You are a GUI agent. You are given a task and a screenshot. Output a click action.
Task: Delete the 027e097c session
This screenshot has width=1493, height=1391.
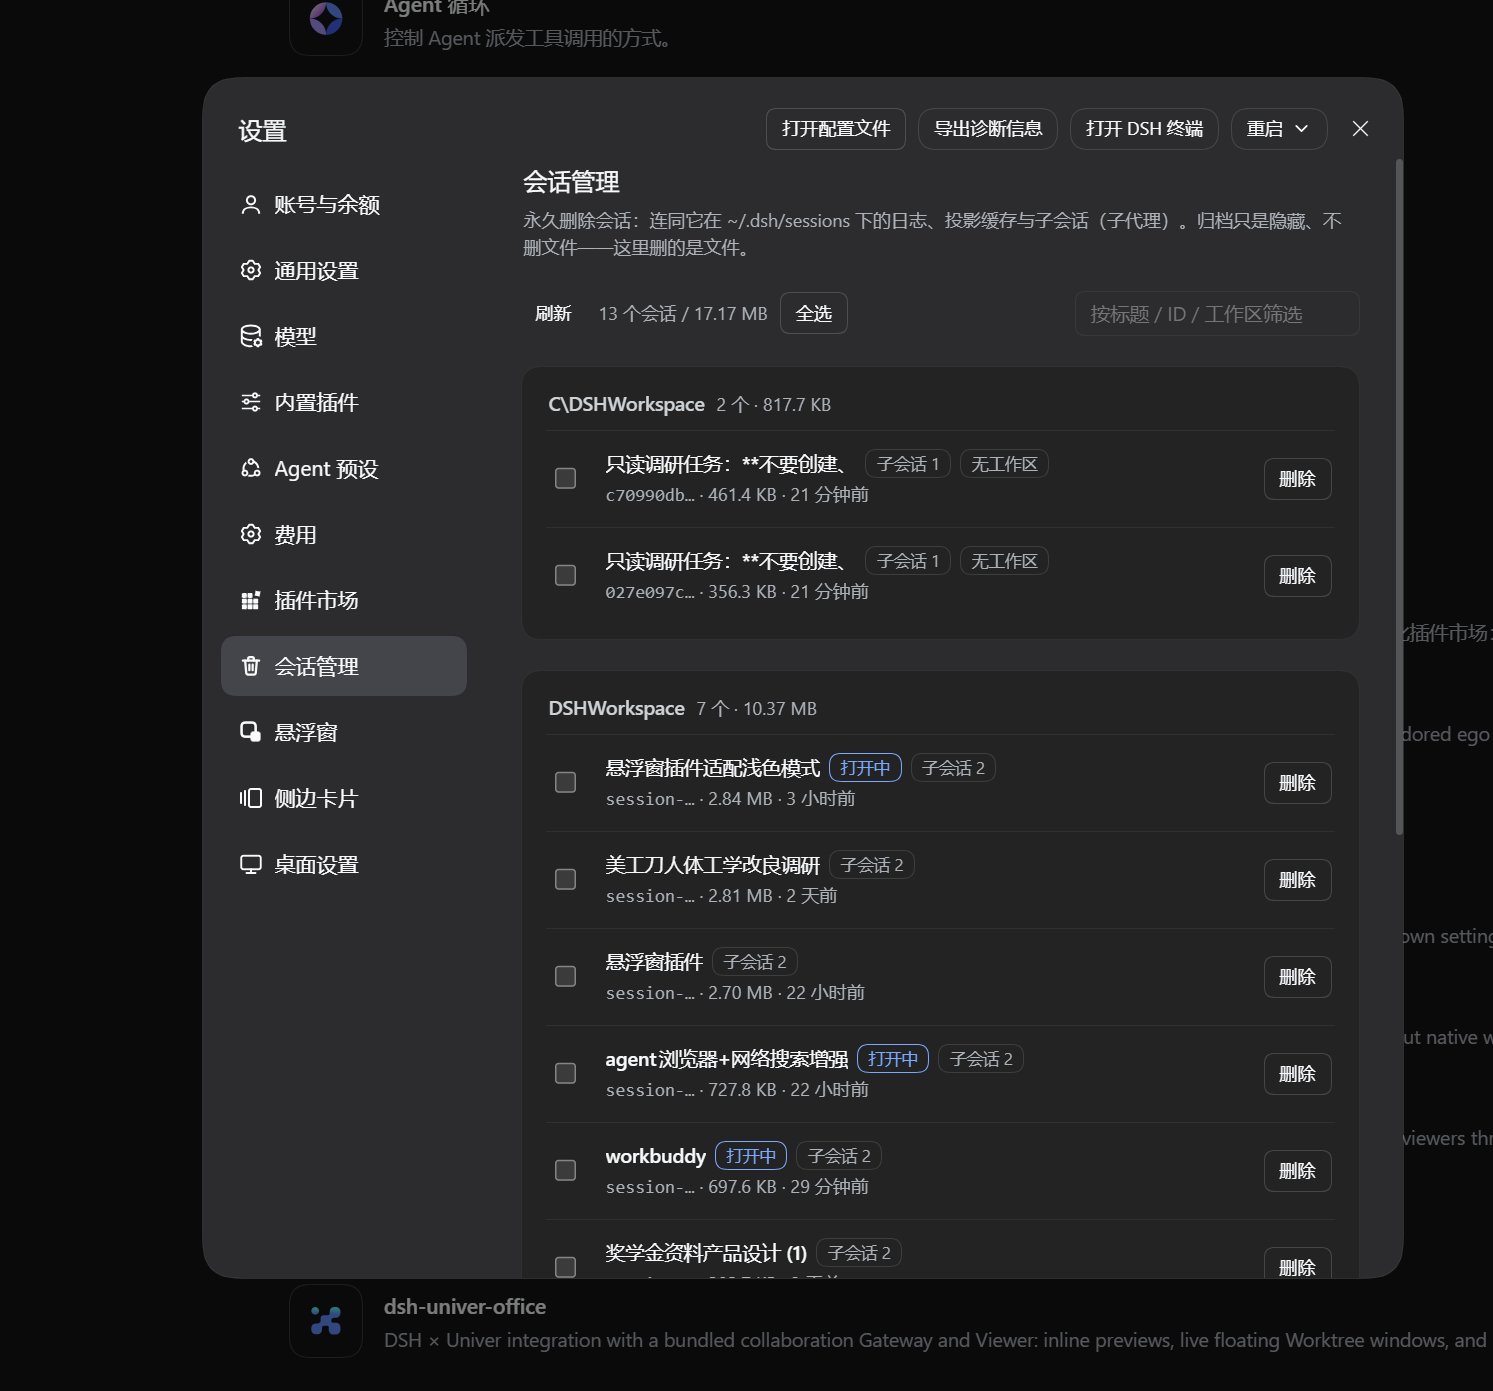point(1298,576)
